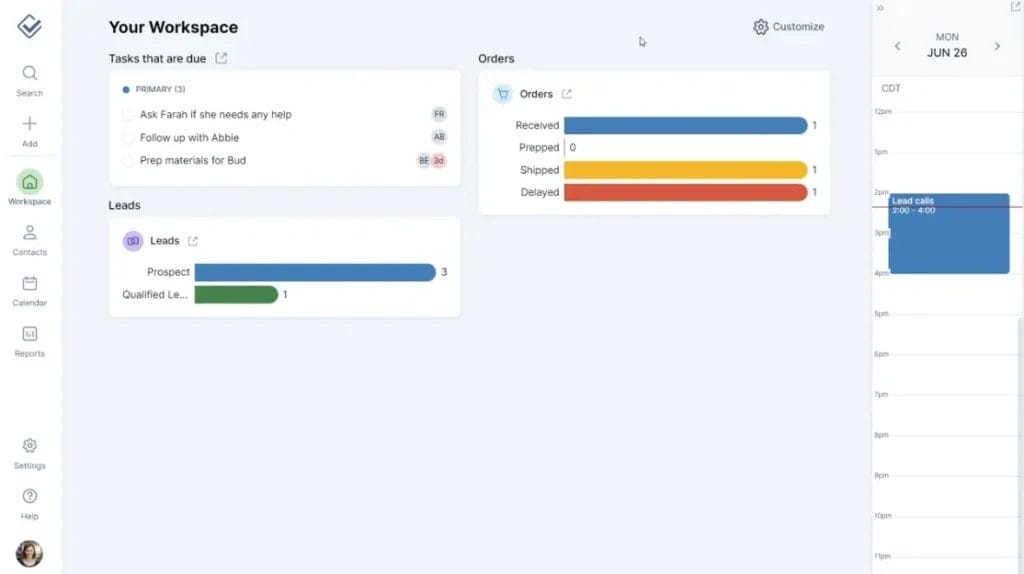Click the Customize button

(x=789, y=27)
